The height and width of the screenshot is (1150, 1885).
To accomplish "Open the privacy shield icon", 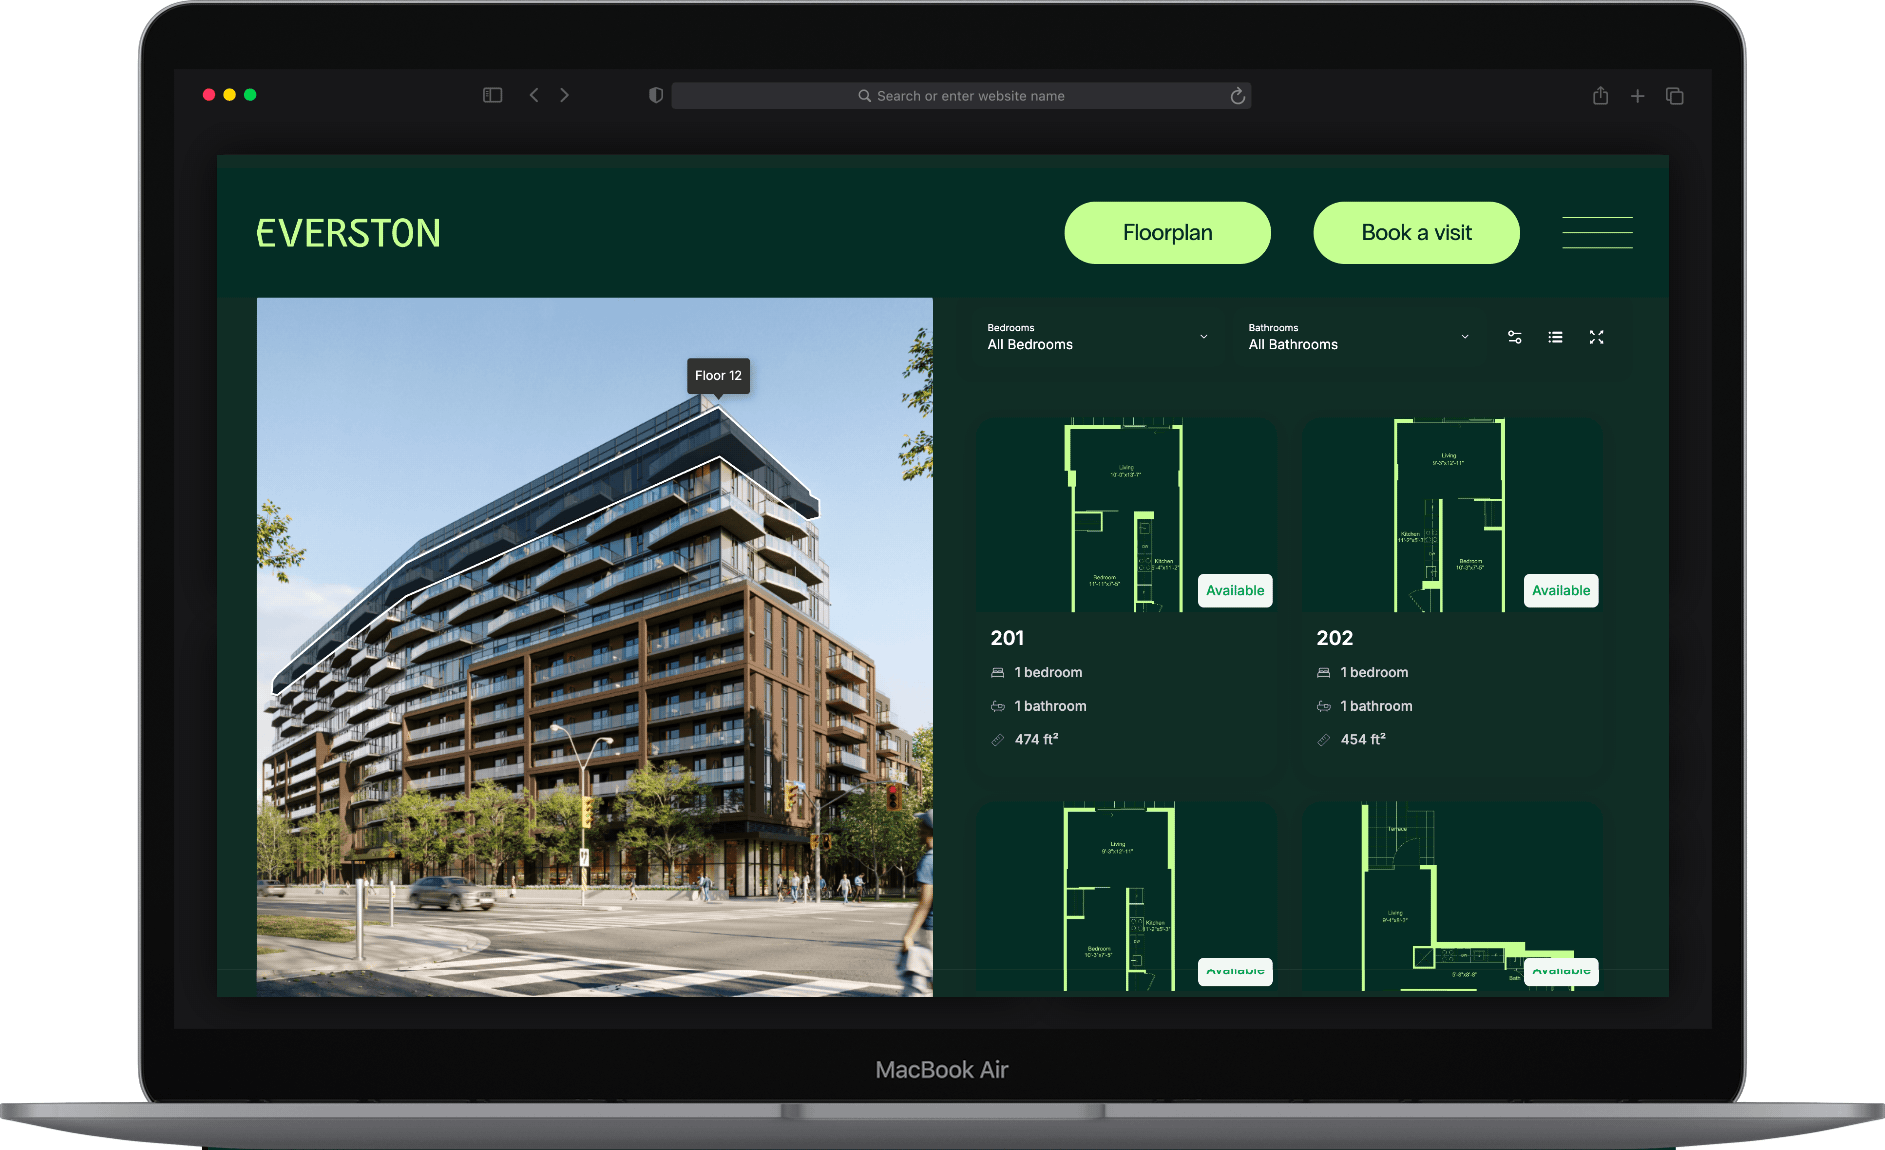I will point(656,95).
